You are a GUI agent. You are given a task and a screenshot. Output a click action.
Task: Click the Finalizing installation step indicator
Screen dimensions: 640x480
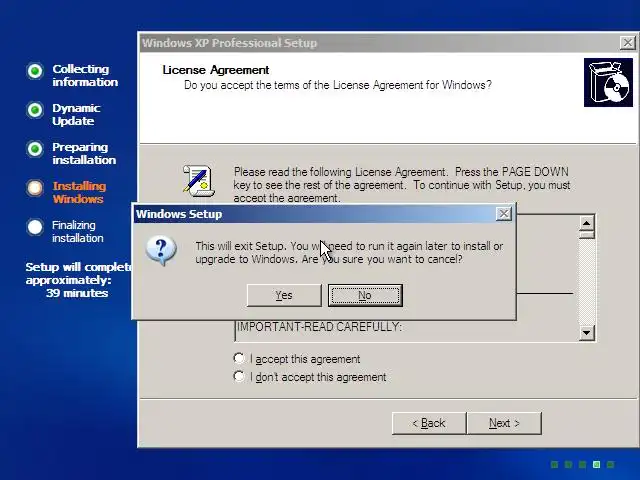pos(35,227)
